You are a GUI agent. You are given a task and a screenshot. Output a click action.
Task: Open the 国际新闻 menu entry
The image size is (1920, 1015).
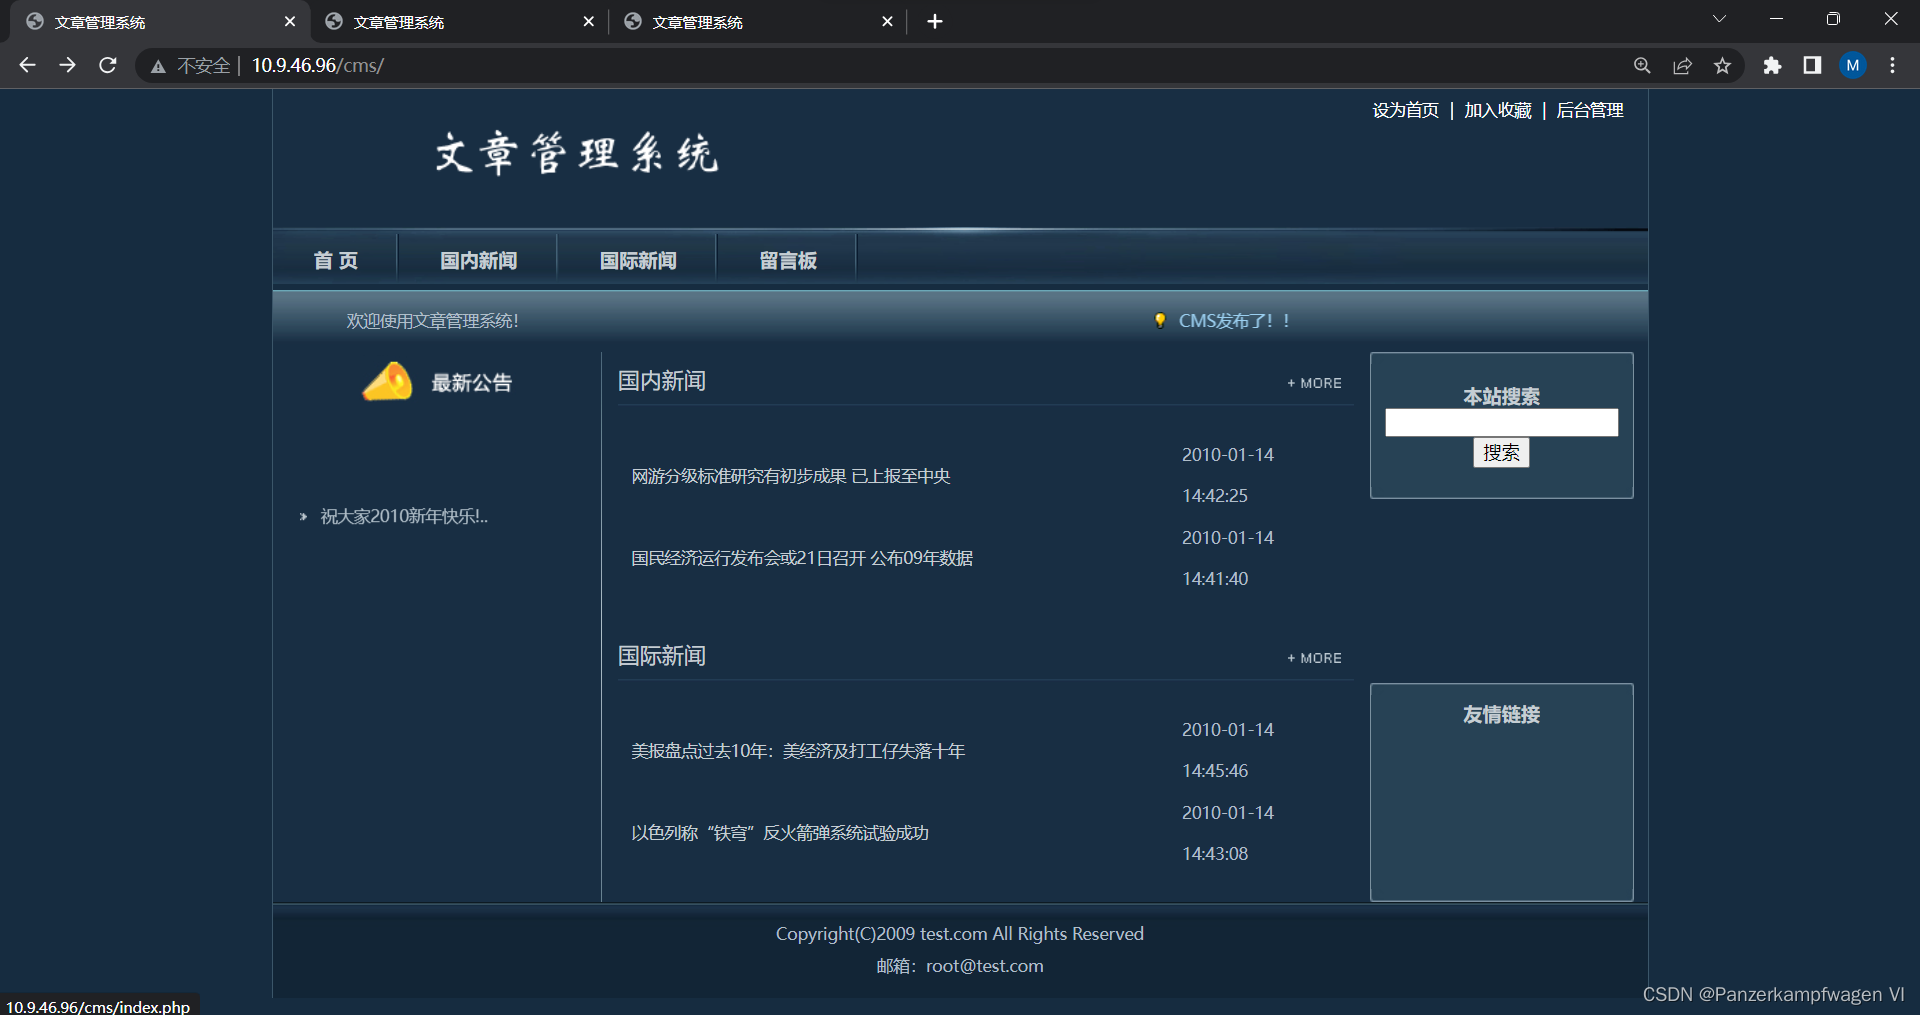(637, 260)
